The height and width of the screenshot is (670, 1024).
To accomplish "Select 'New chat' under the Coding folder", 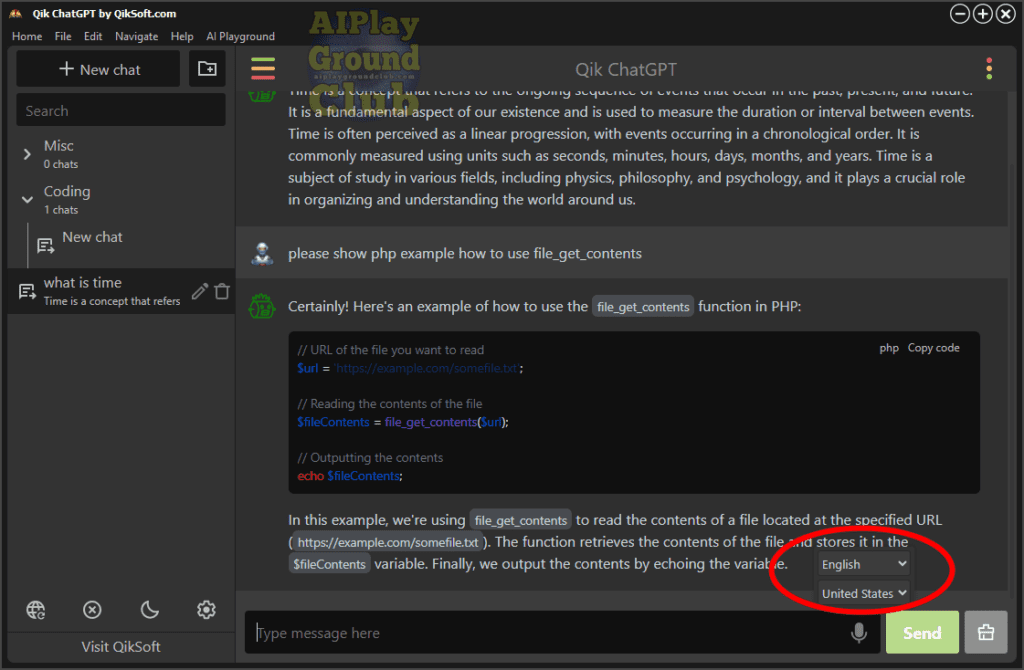I will [92, 238].
